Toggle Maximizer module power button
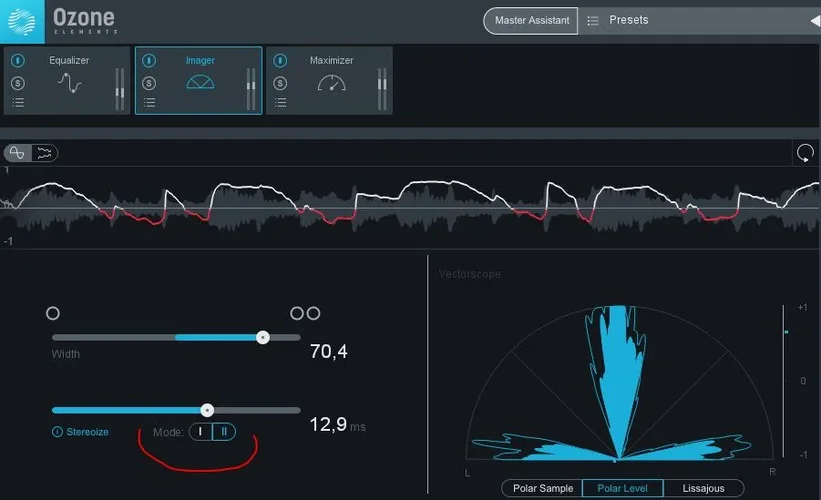Screen dimensions: 821x500 [x=280, y=61]
